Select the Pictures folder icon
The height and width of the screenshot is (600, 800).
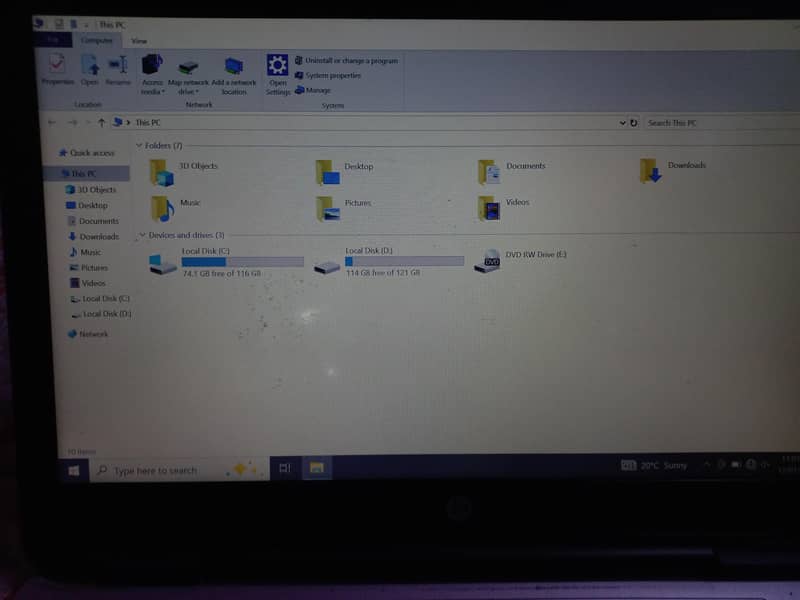(328, 209)
